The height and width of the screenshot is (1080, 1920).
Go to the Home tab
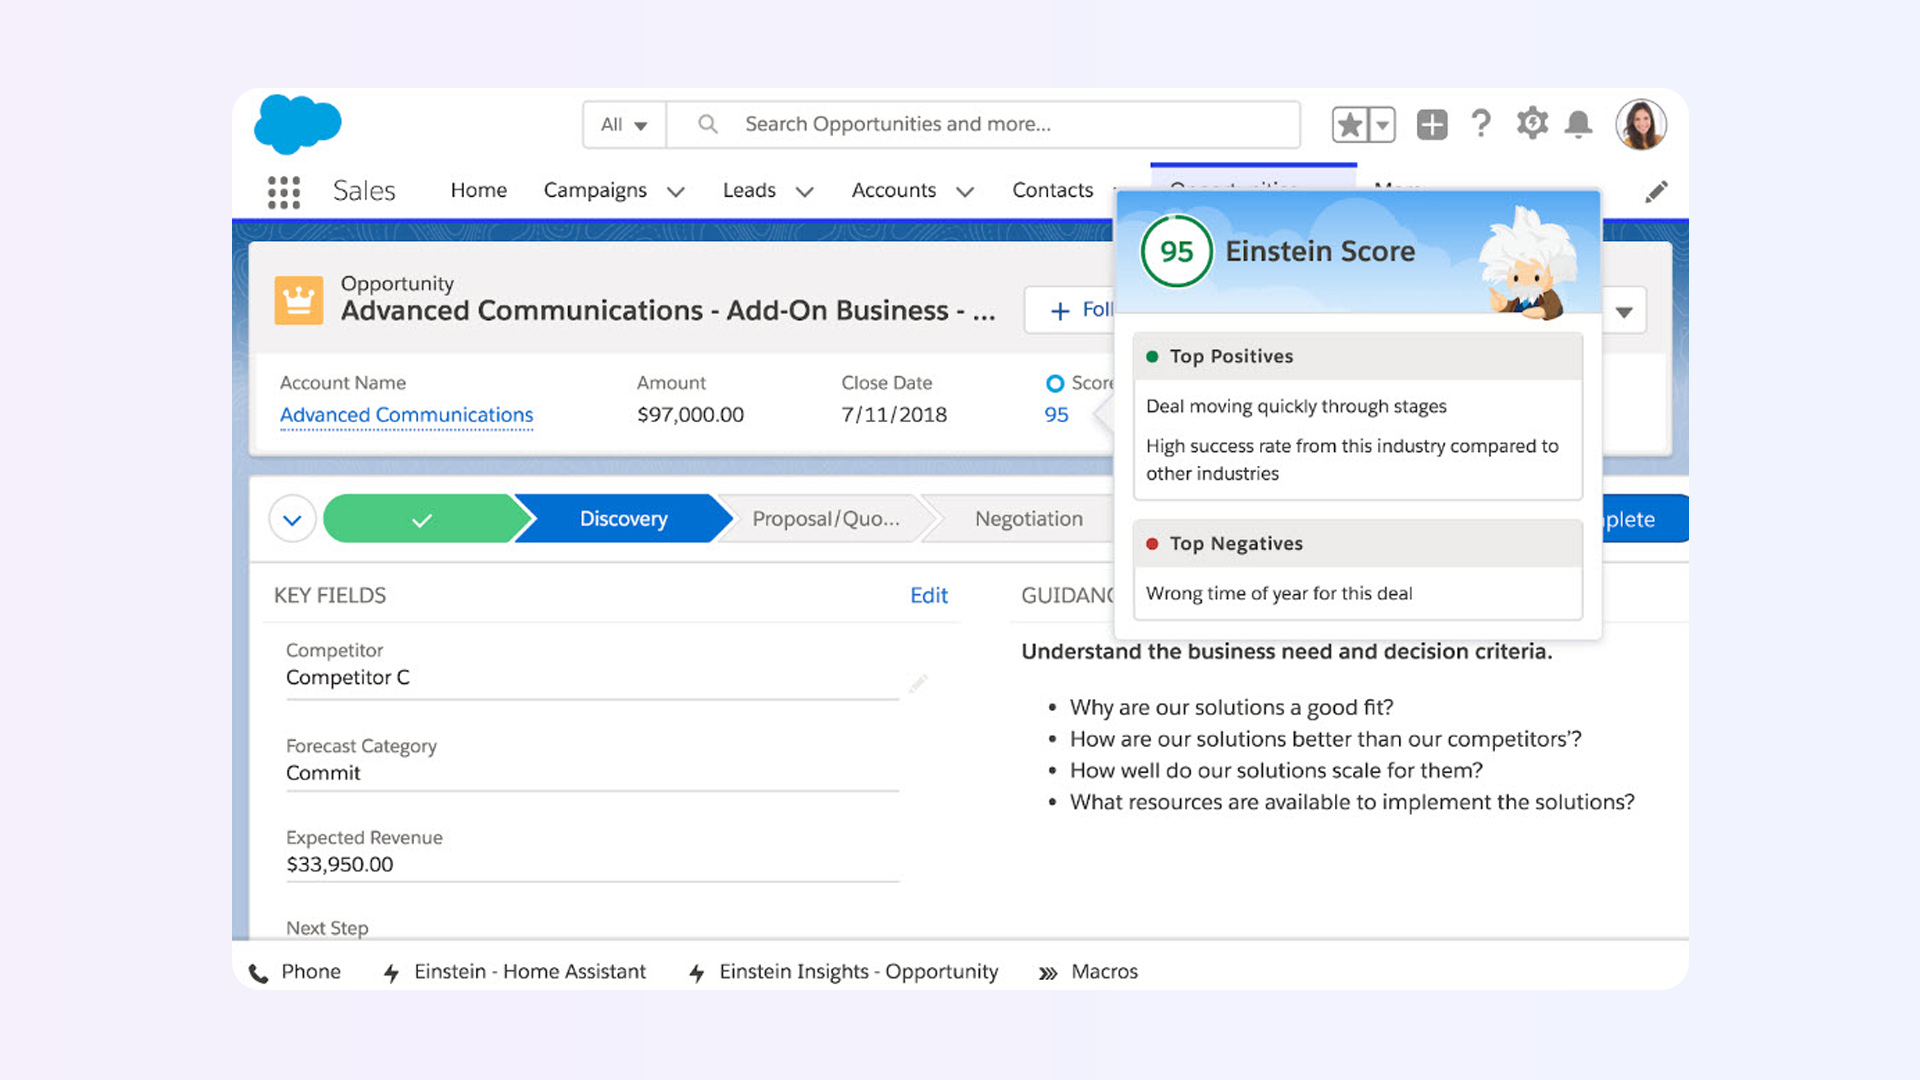(x=478, y=190)
